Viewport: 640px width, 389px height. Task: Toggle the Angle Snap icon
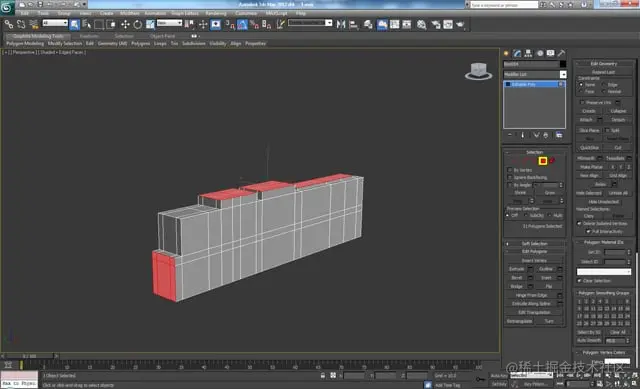pyautogui.click(x=242, y=24)
